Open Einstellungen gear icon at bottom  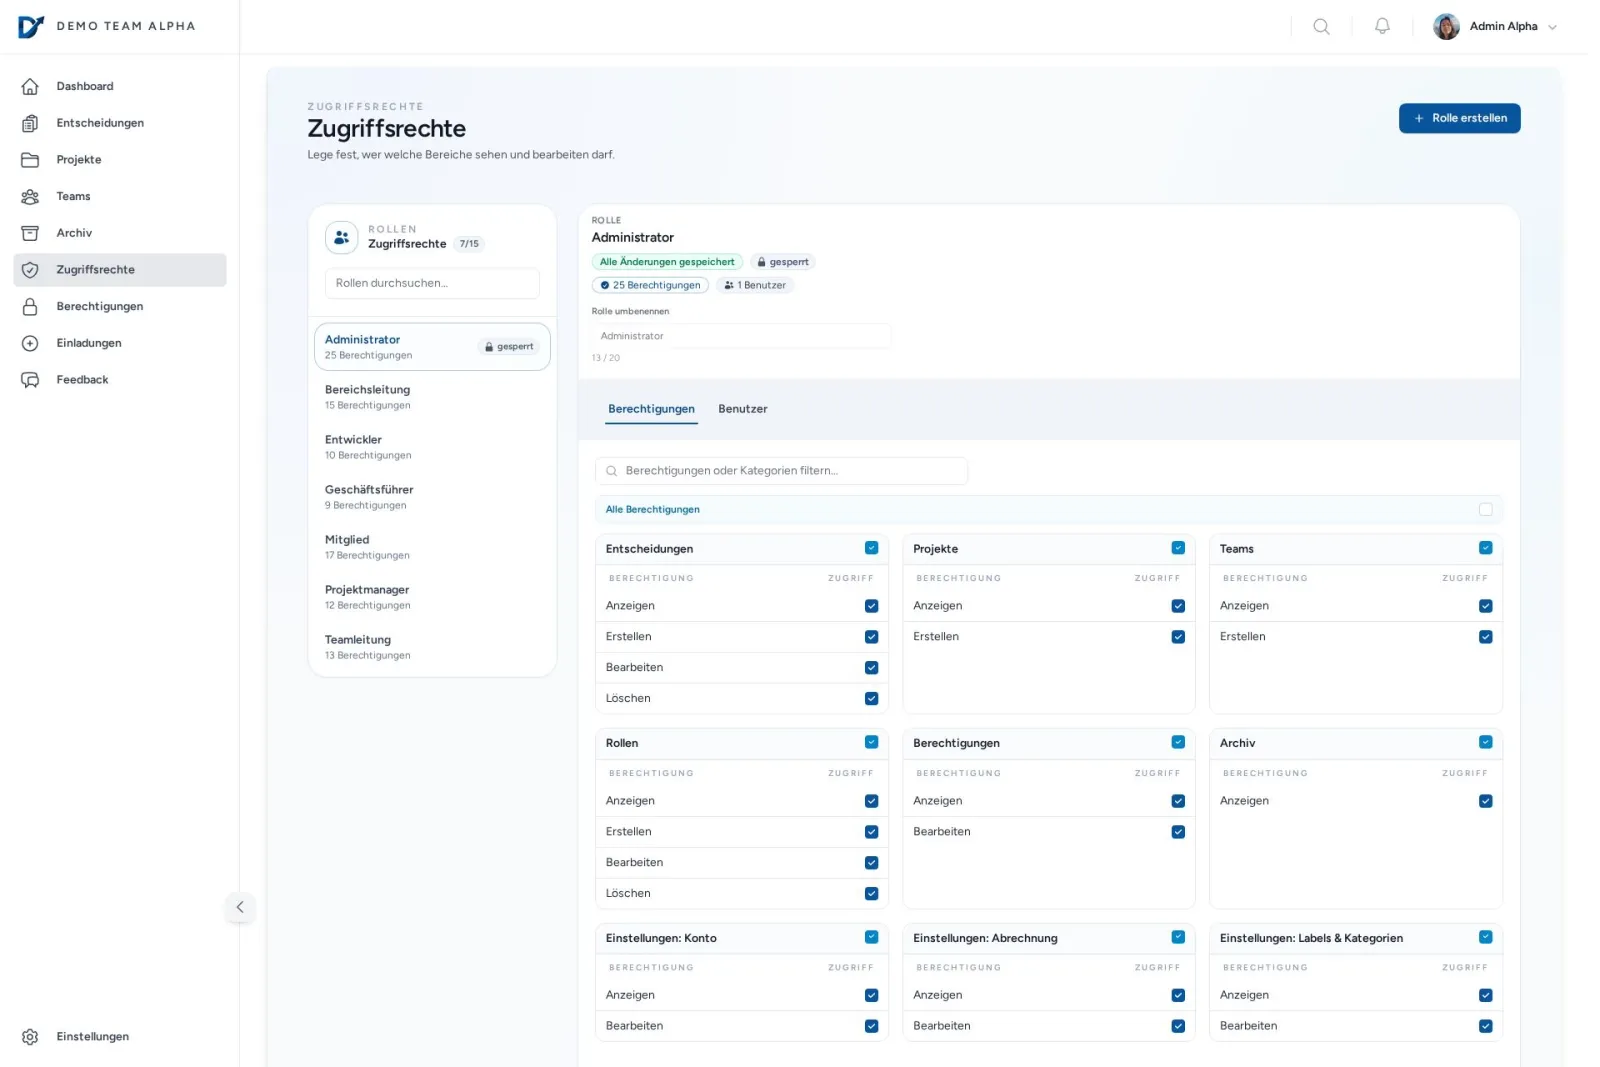(30, 1037)
